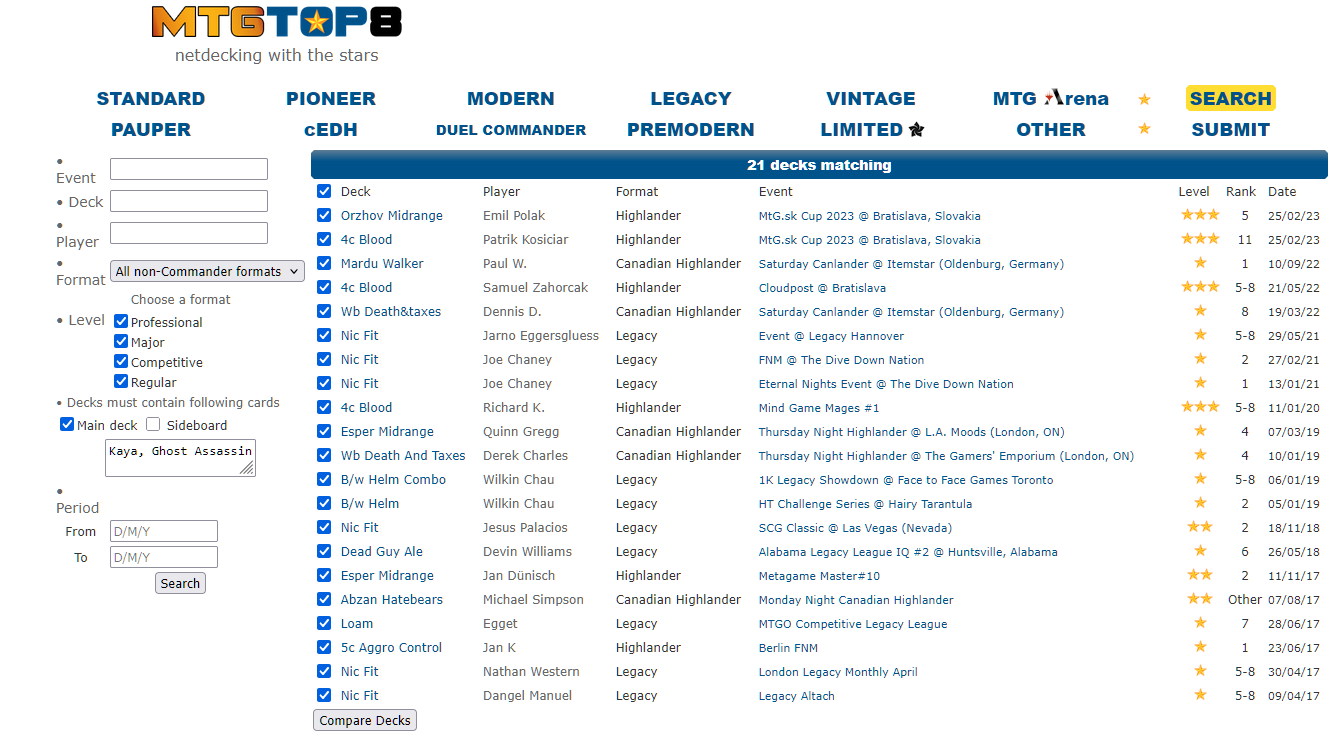Toggle the select-all checkbox in the Deck header

coord(324,191)
